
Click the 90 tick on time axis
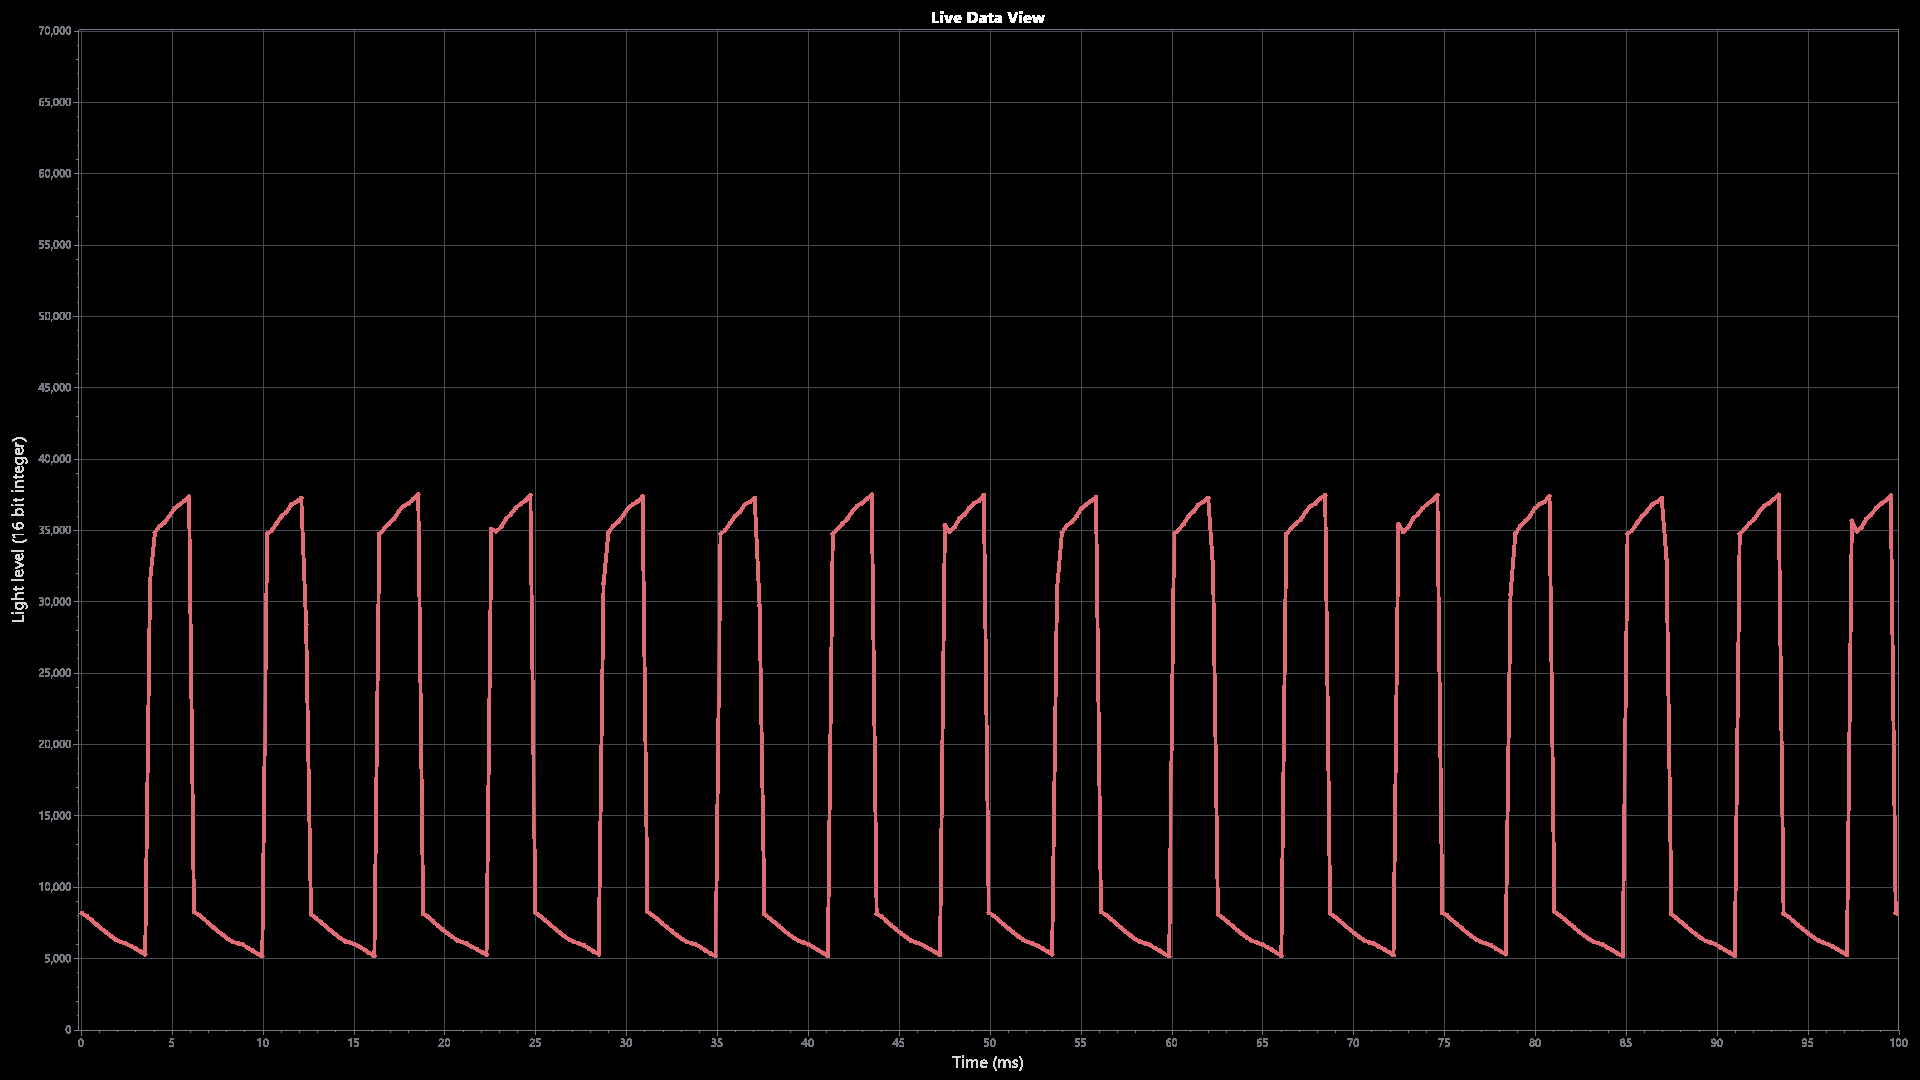point(1716,1043)
